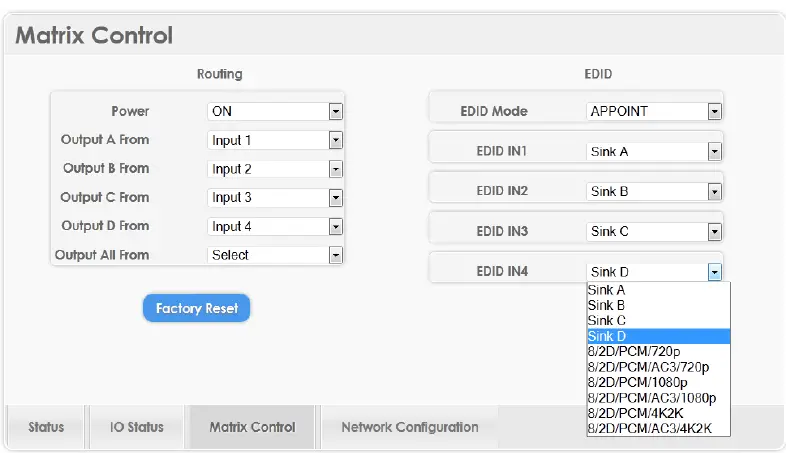Expand the EDID IN1 dropdown
This screenshot has width=786, height=453.
pos(654,151)
